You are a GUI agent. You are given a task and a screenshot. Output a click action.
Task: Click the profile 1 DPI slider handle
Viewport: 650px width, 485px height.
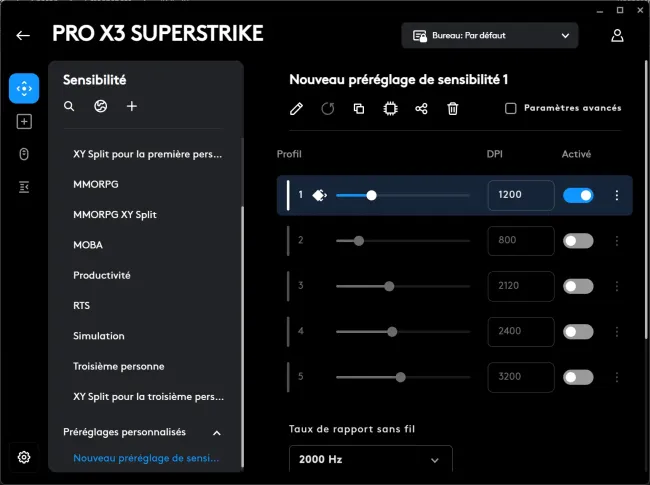(x=371, y=195)
